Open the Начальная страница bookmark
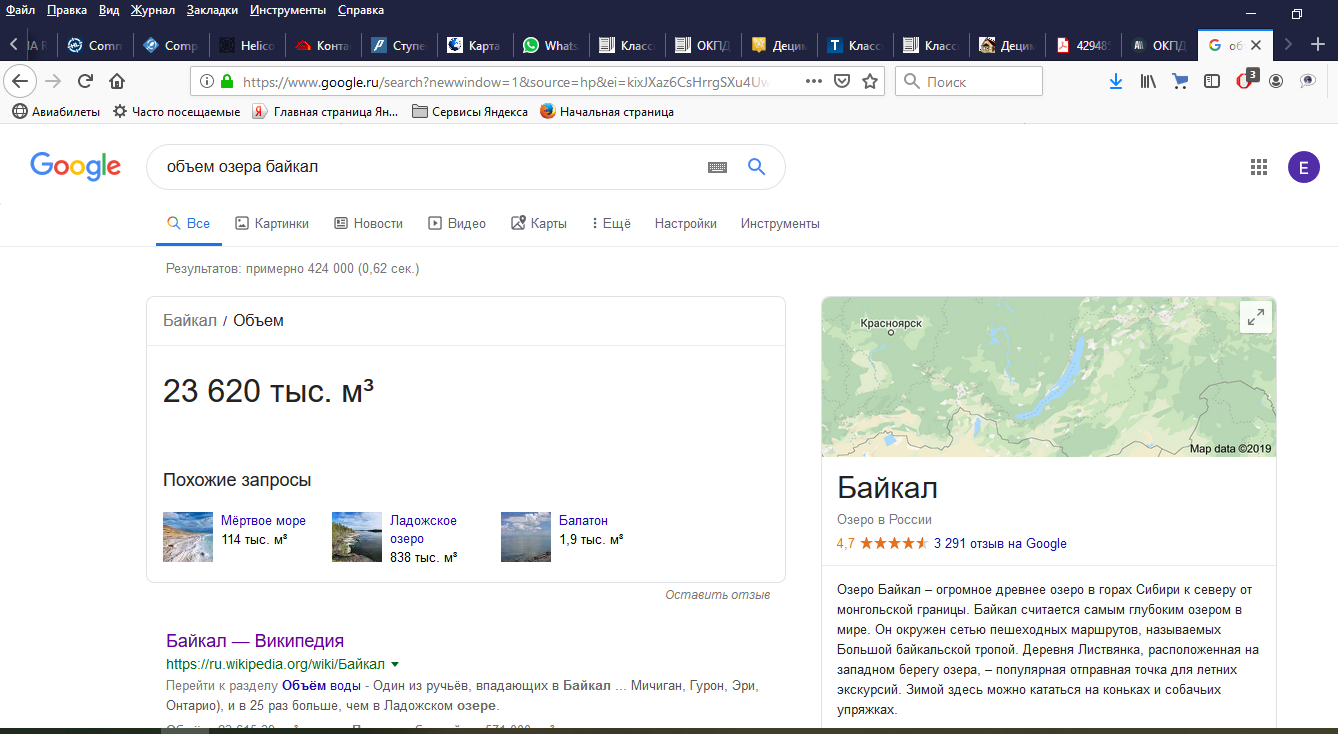This screenshot has width=1338, height=734. pos(607,112)
